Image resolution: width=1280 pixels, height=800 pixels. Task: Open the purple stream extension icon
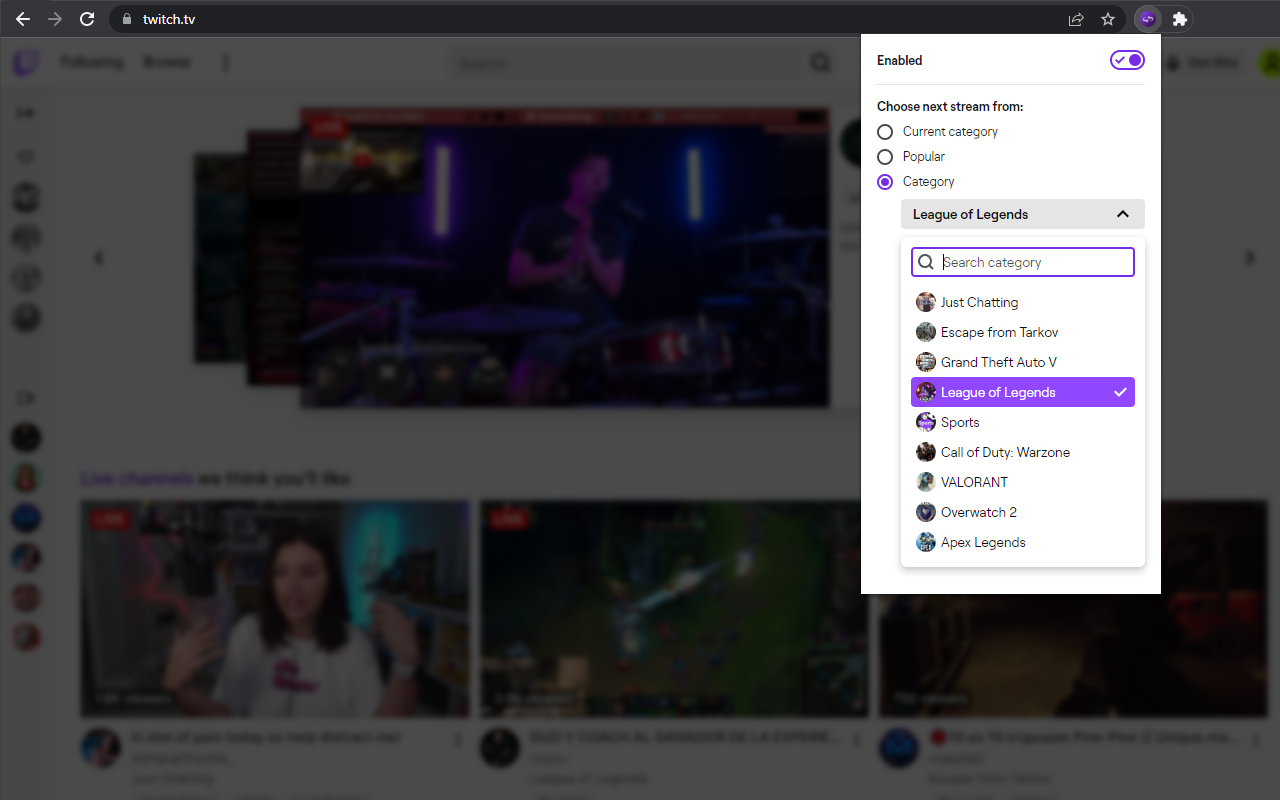tap(1148, 19)
